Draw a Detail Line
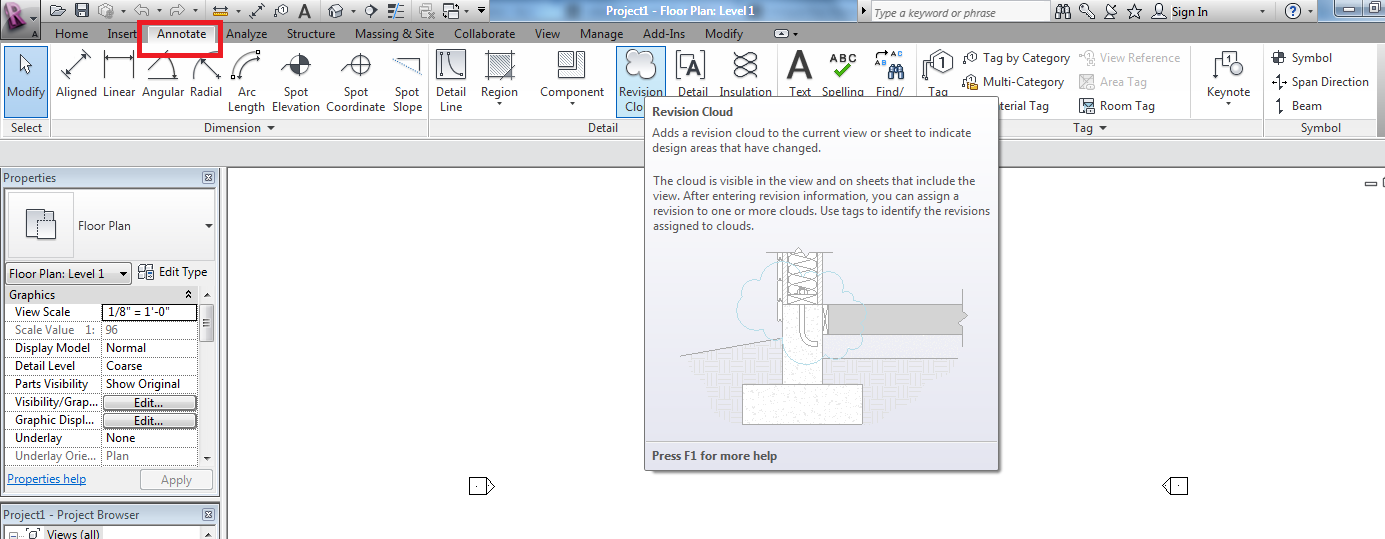The height and width of the screenshot is (539, 1385). pyautogui.click(x=451, y=82)
